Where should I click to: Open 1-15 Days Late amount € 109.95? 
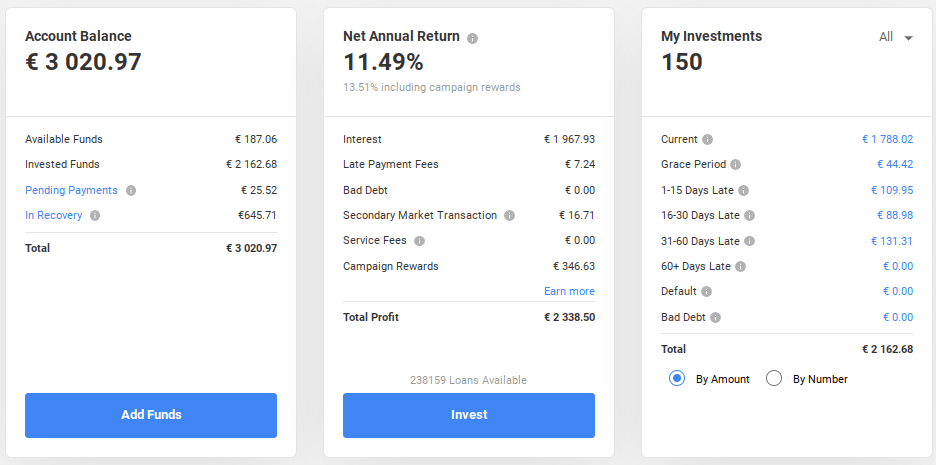[x=892, y=190]
